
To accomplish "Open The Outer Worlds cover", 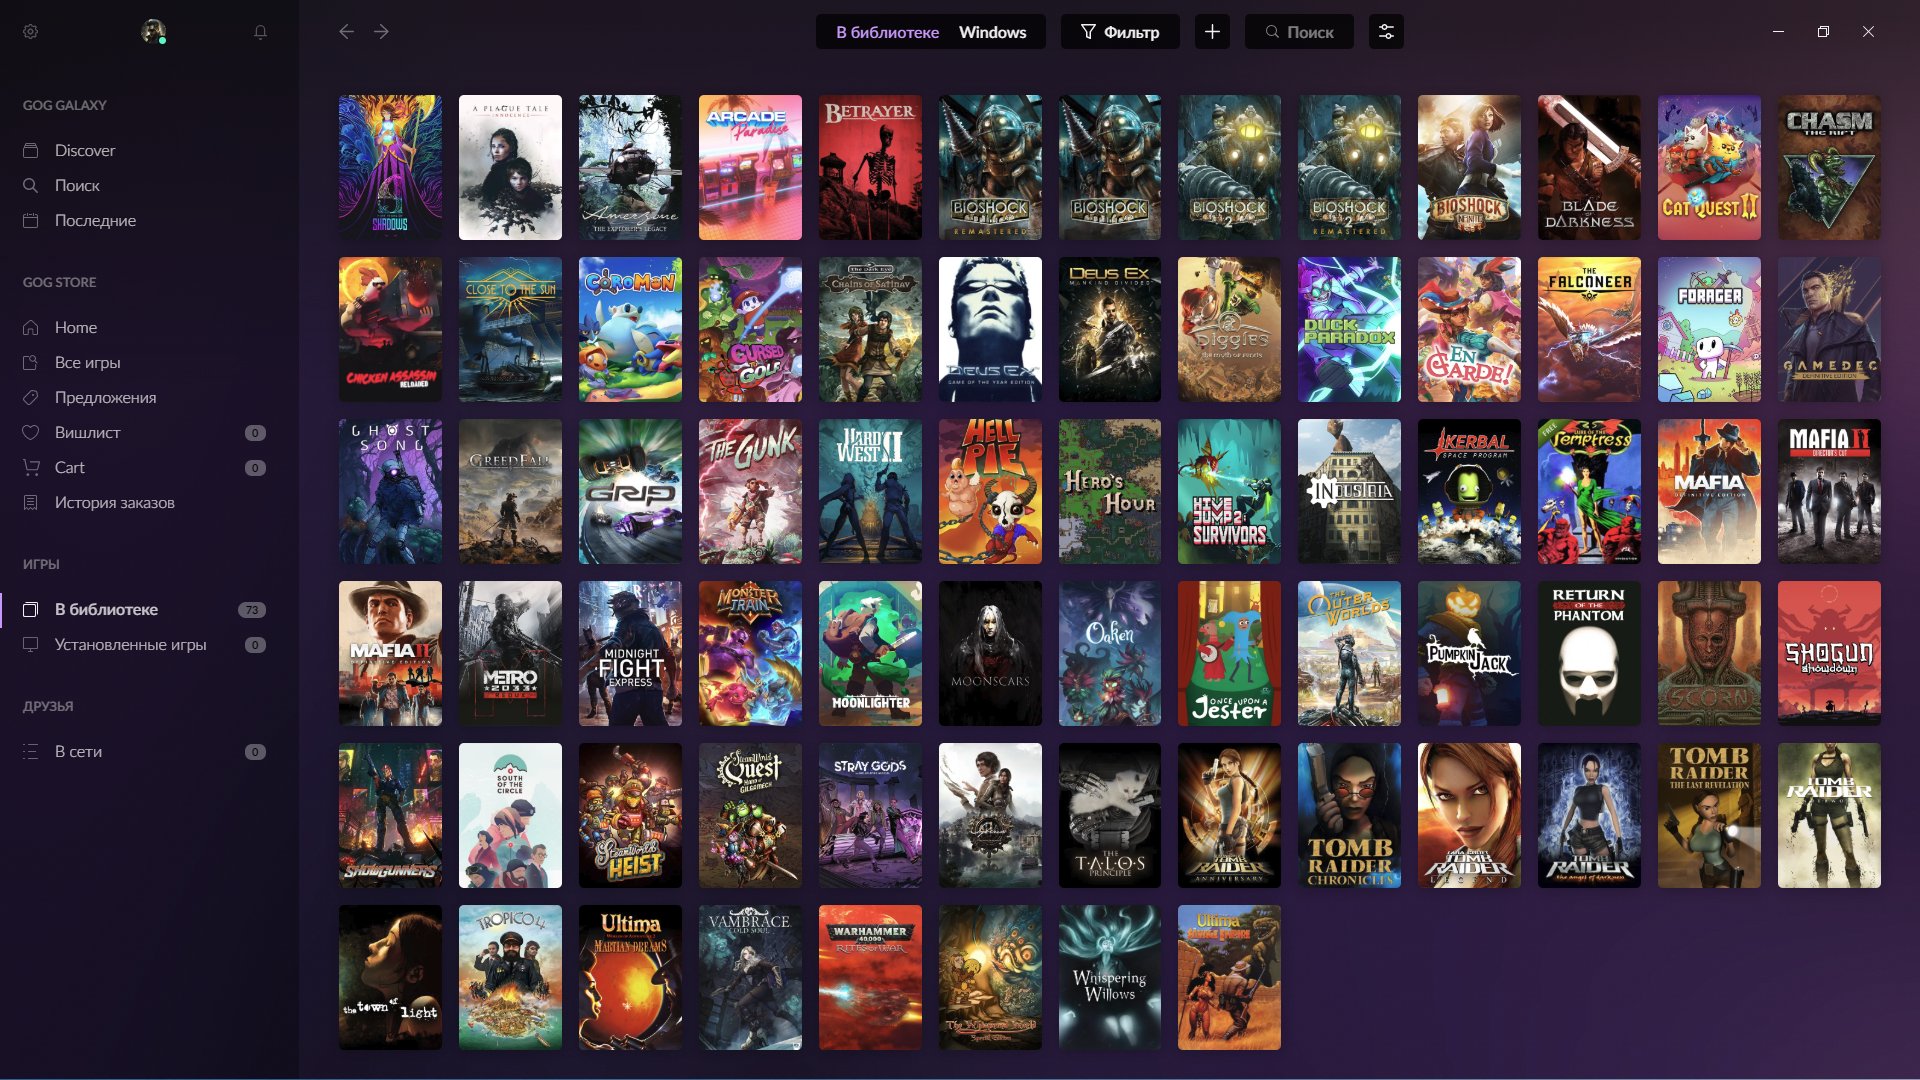I will pyautogui.click(x=1349, y=653).
